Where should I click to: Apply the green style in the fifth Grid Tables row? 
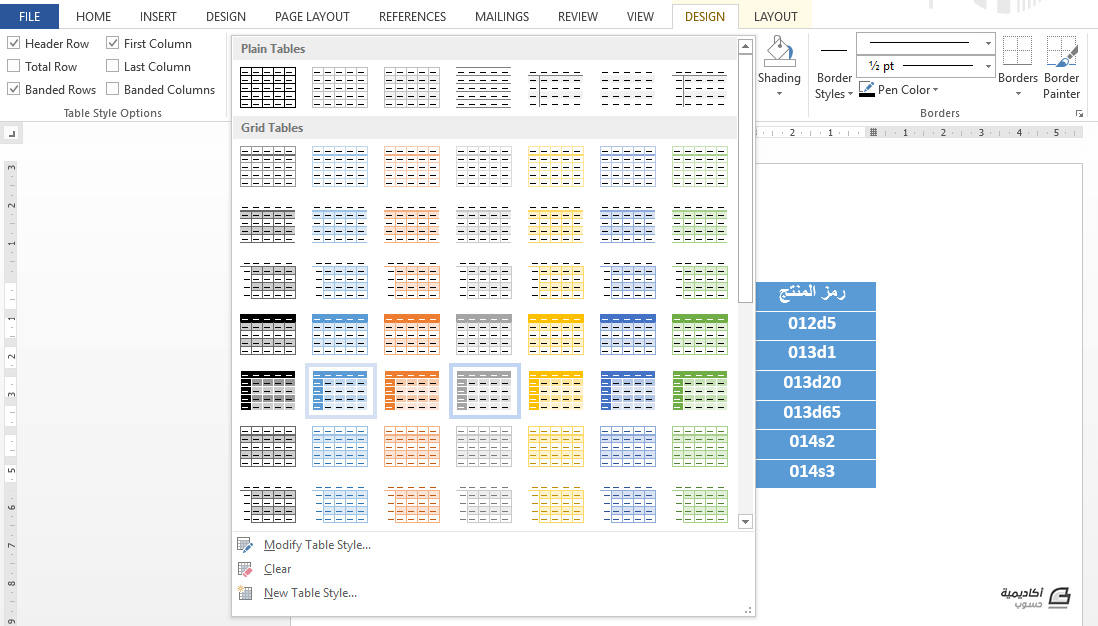tap(700, 391)
